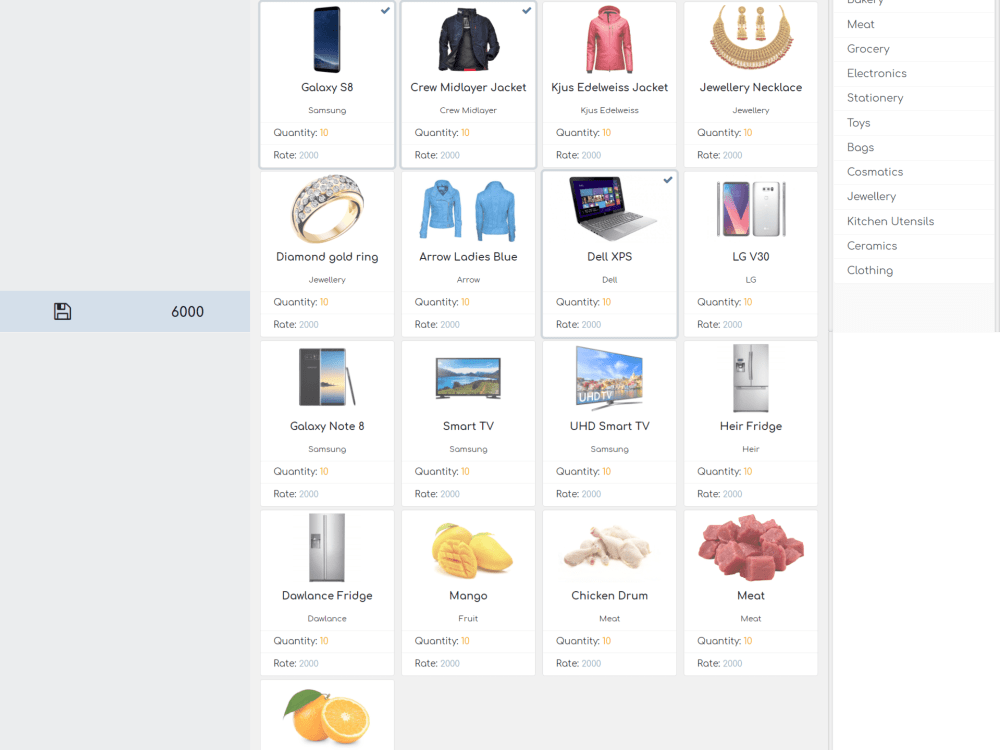The height and width of the screenshot is (750, 1000).
Task: Click the Heir brand label
Action: coord(751,449)
